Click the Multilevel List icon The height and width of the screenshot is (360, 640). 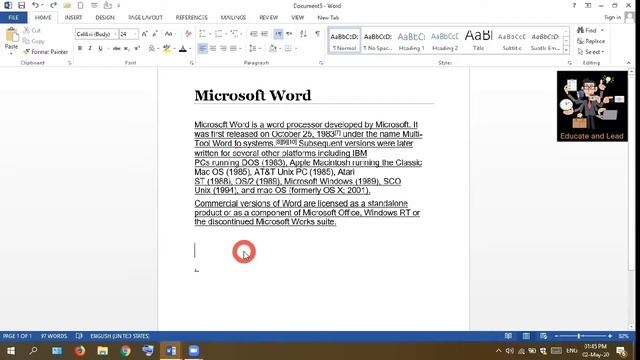(234, 34)
